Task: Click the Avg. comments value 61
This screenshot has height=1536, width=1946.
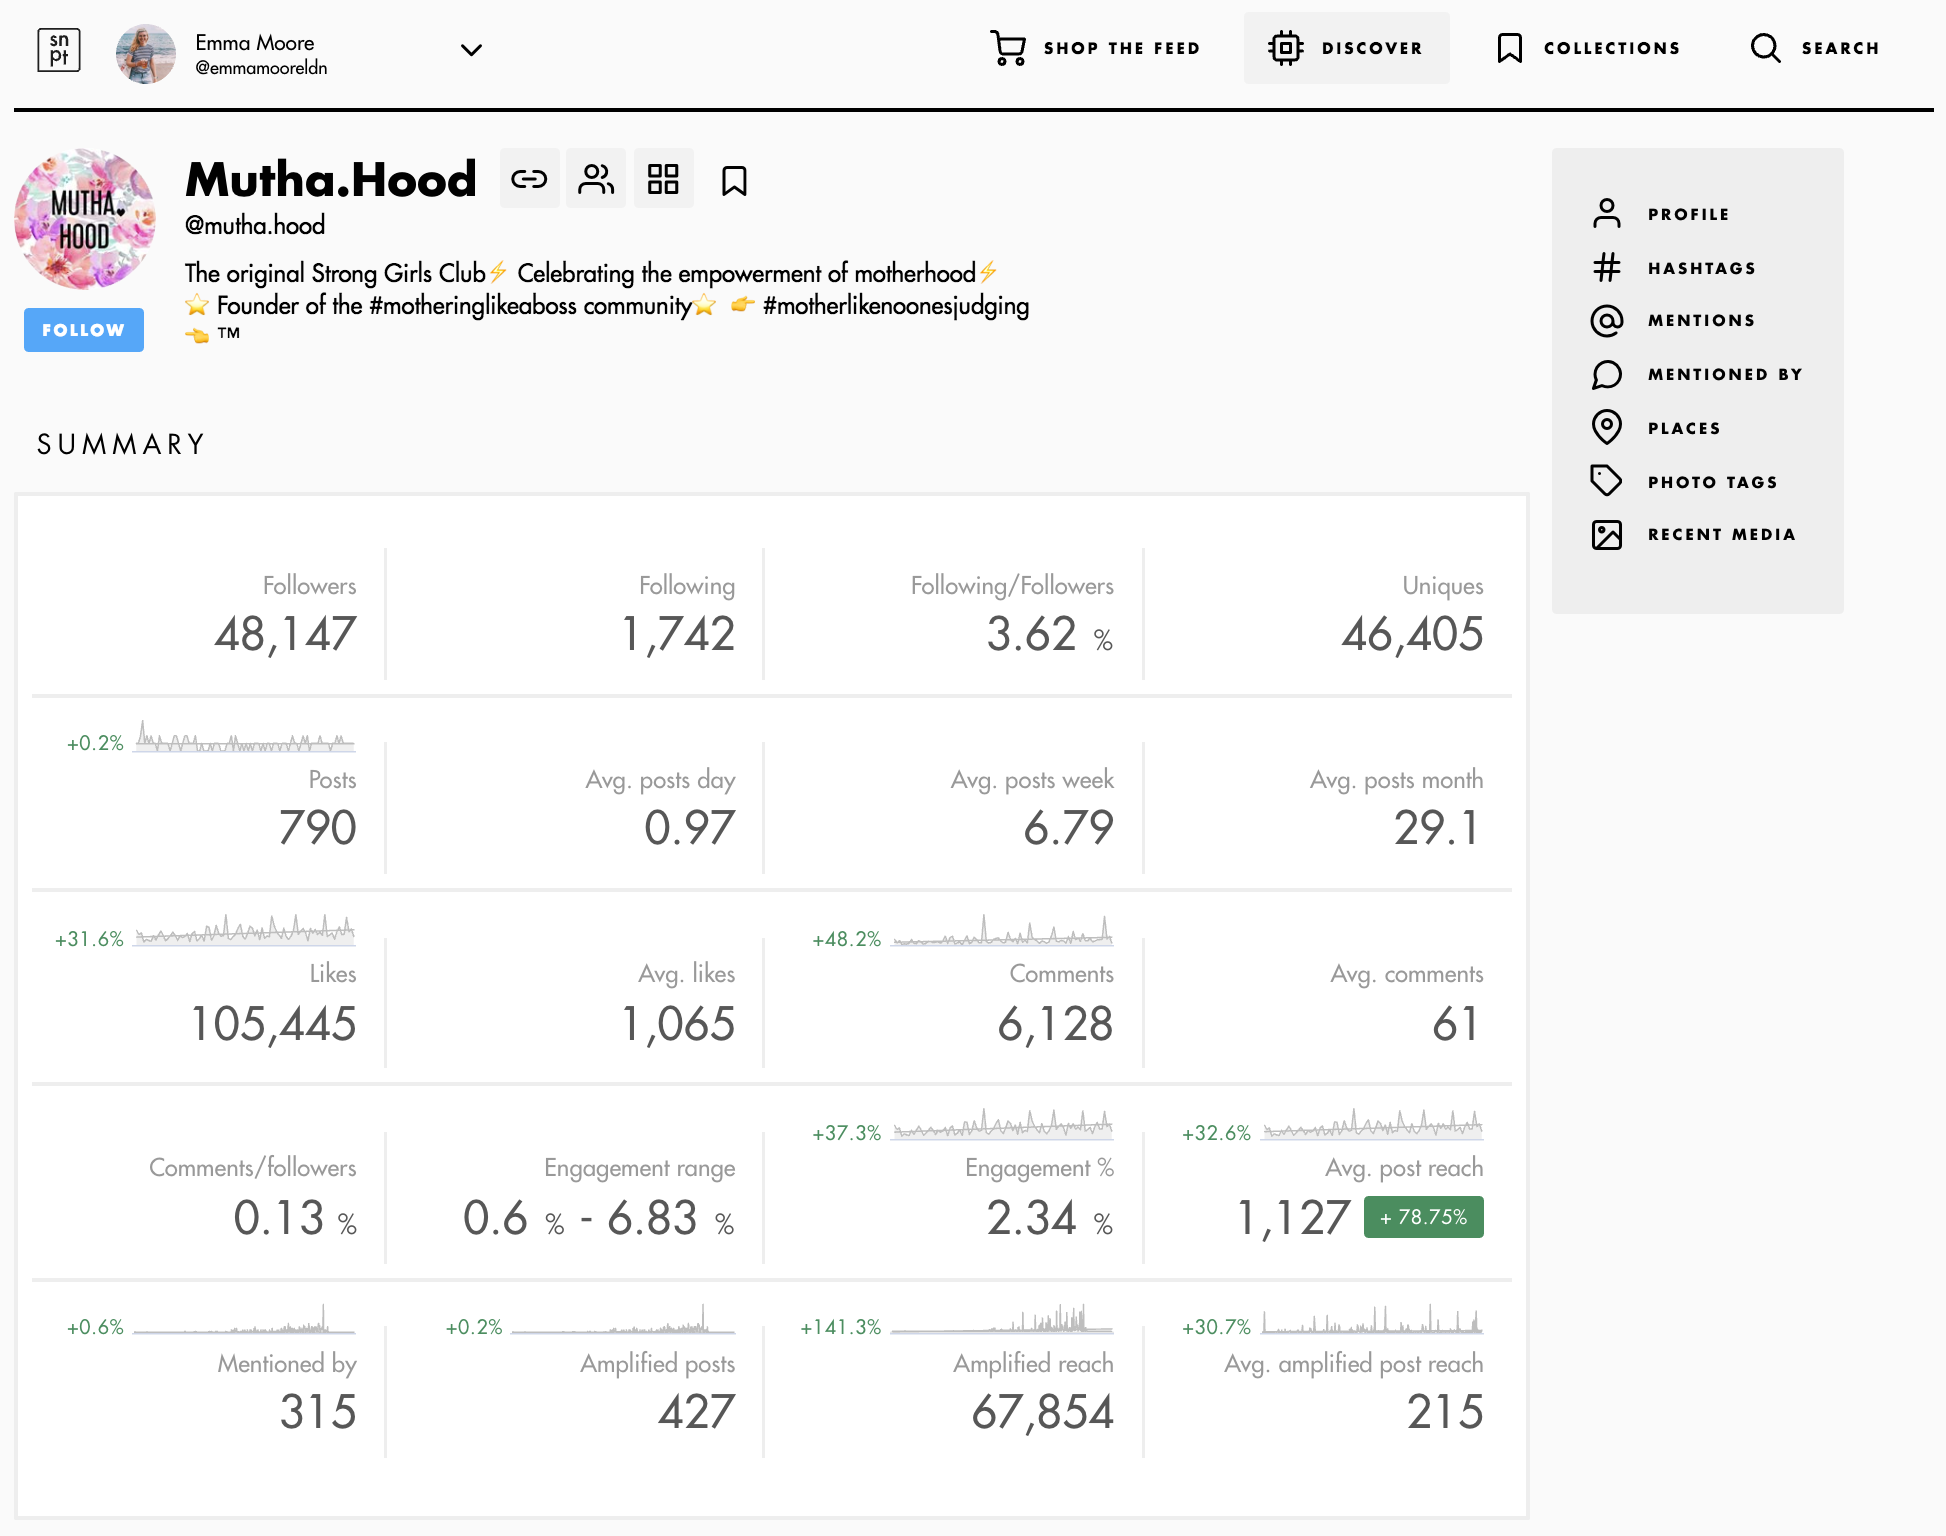Action: [x=1455, y=1024]
